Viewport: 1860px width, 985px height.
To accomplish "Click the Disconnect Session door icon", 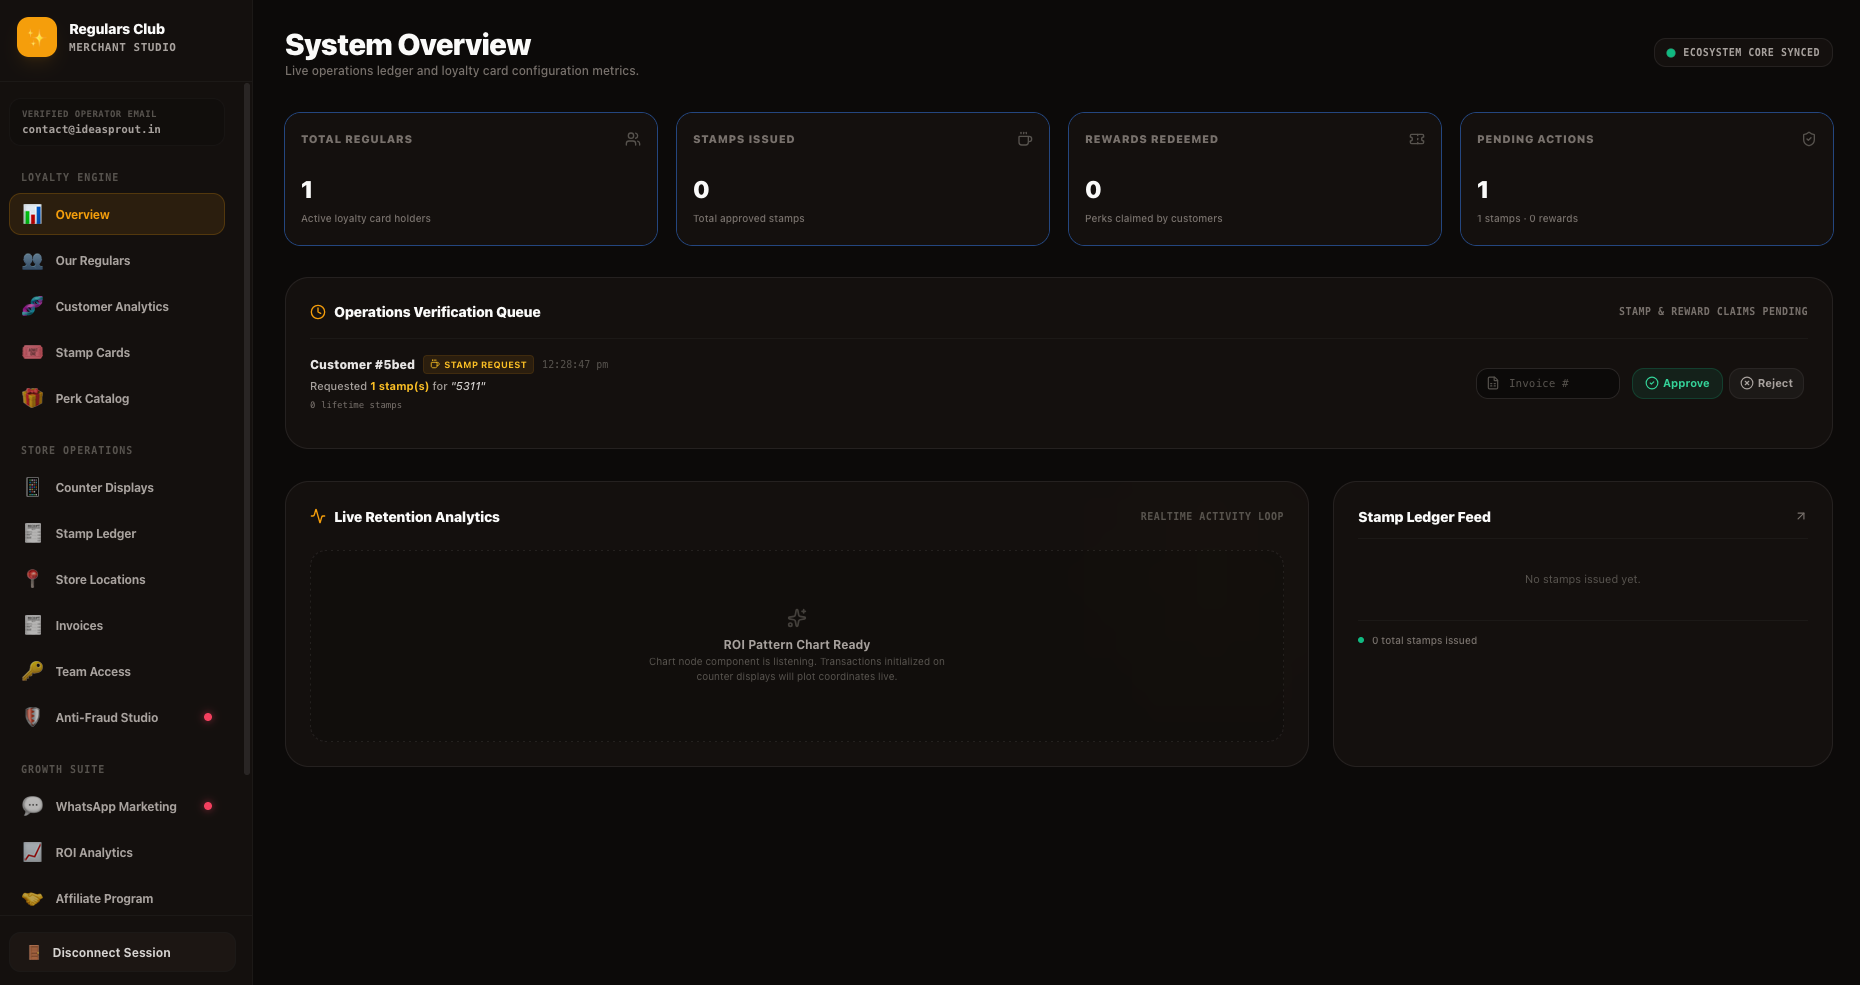I will [x=34, y=952].
